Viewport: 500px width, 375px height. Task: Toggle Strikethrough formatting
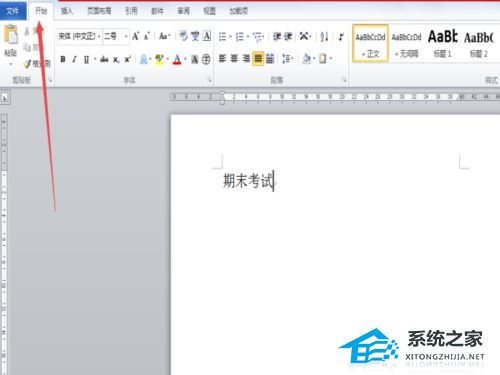pos(104,59)
